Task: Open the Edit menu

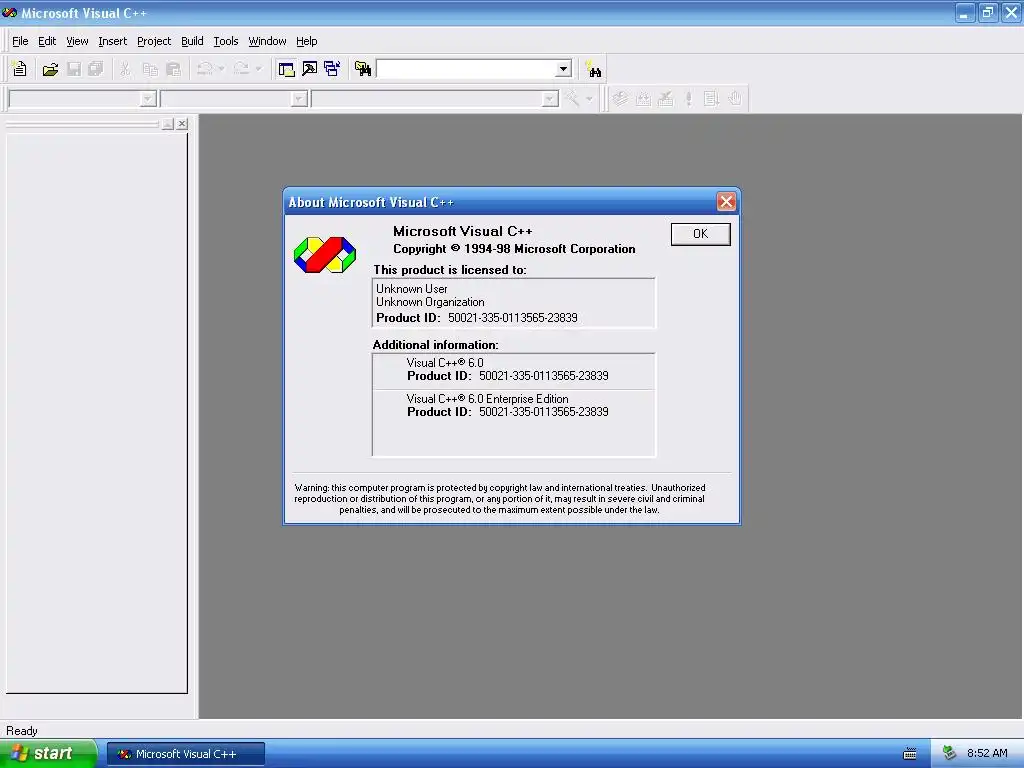Action: (47, 41)
